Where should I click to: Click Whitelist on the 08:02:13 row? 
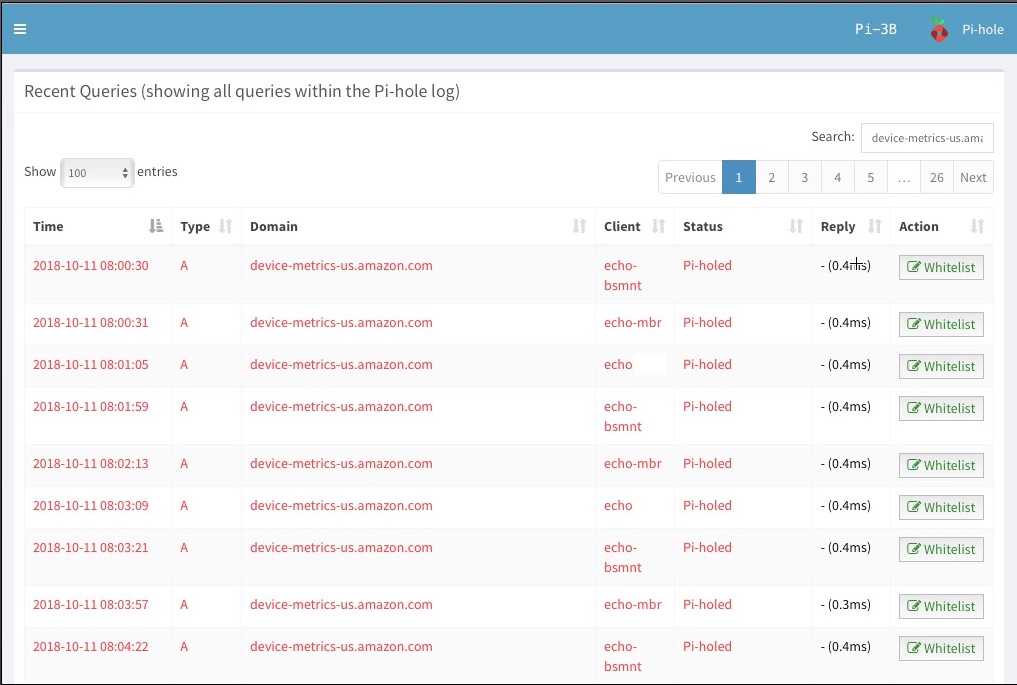click(x=941, y=466)
